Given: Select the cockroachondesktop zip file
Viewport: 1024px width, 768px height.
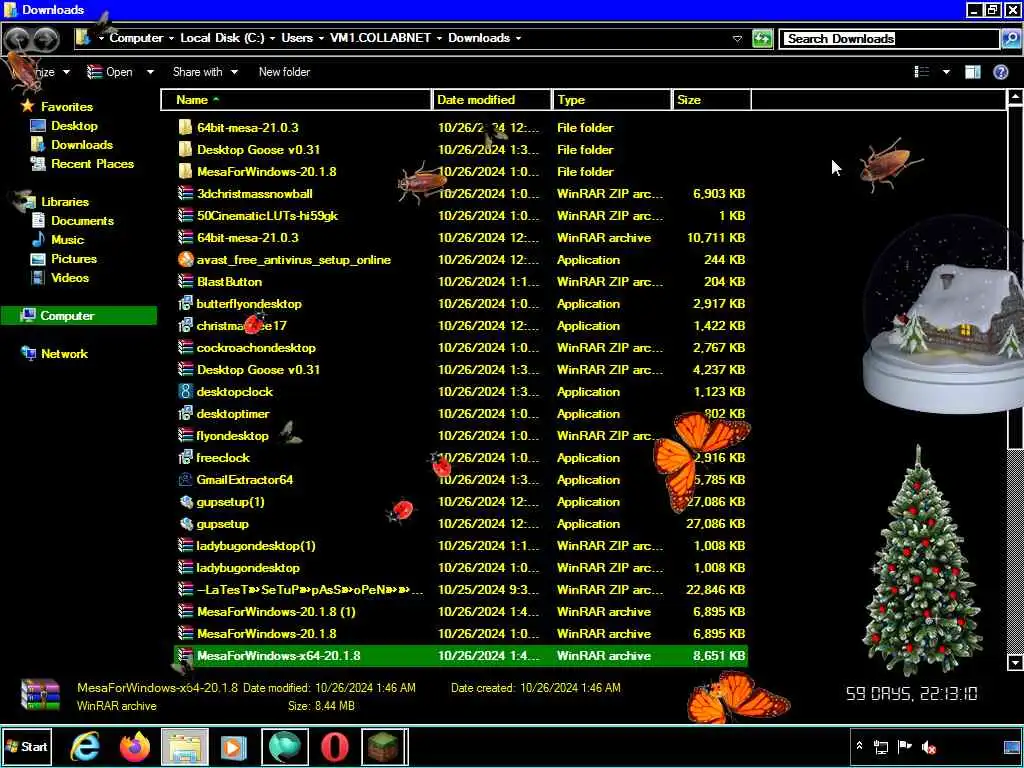Looking at the screenshot, I should [x=256, y=347].
